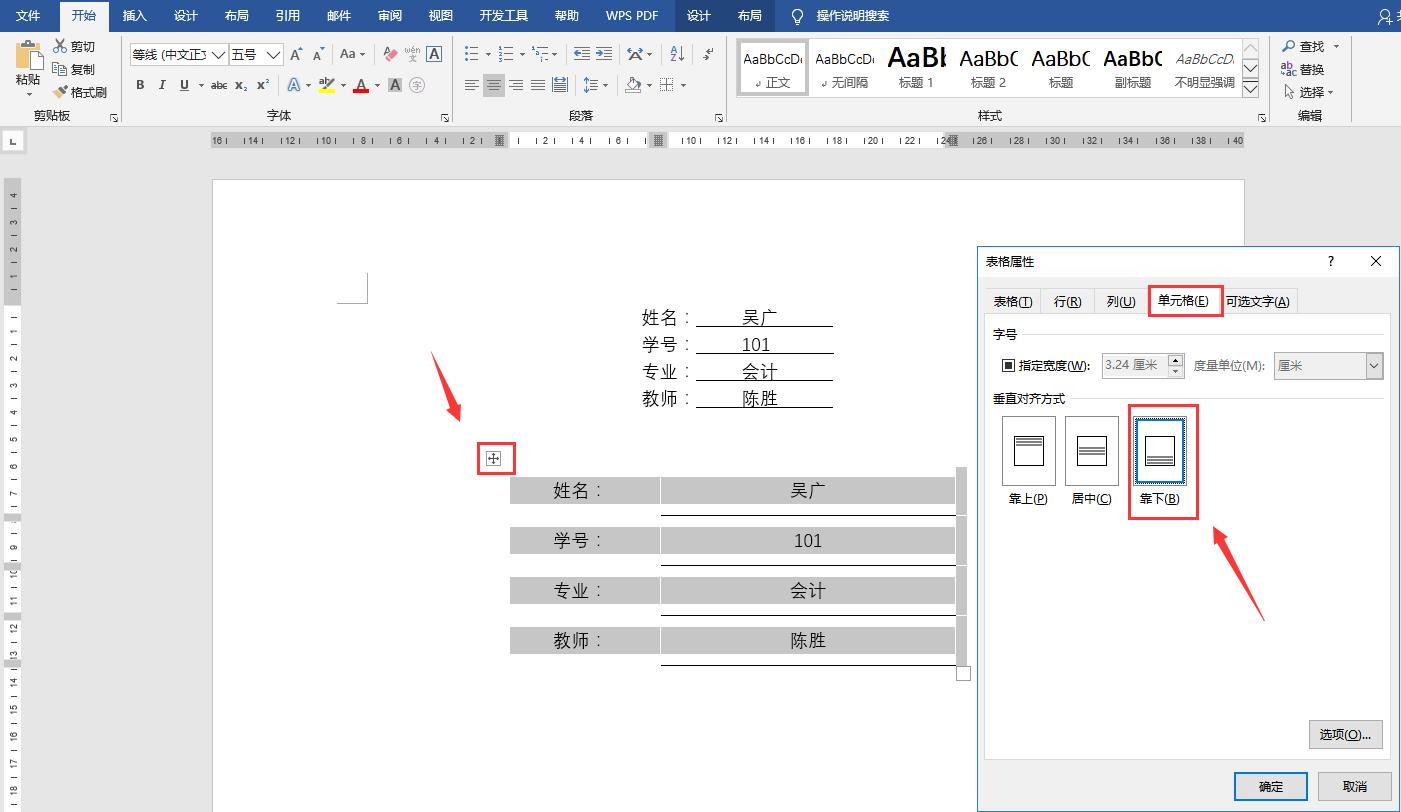Select the 靠上 vertical alignment option
This screenshot has height=812, width=1401.
coord(1027,450)
